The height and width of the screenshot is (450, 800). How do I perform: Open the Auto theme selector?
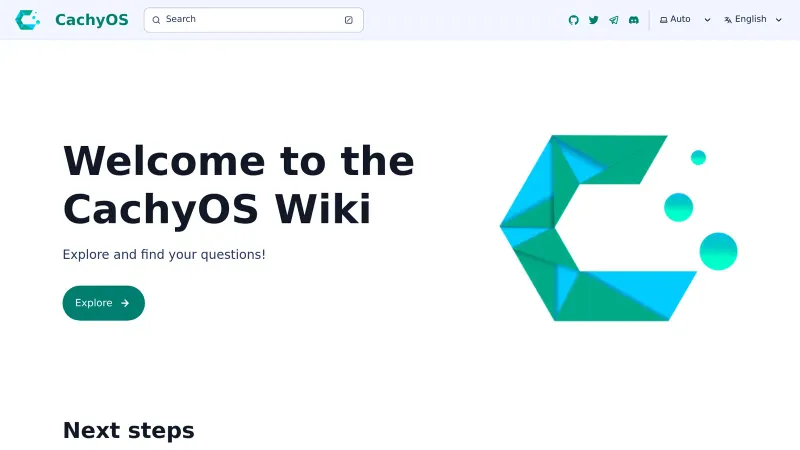click(681, 19)
